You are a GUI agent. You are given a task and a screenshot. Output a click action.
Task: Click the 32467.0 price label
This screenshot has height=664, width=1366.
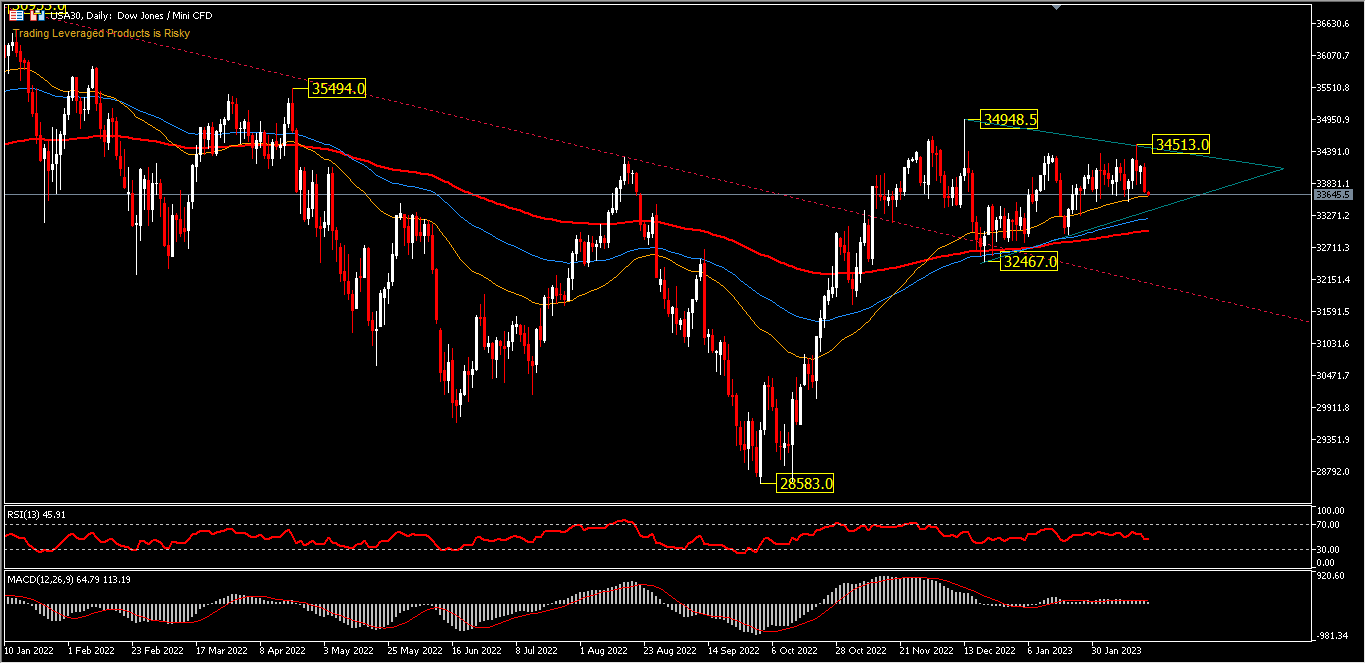pos(1029,262)
